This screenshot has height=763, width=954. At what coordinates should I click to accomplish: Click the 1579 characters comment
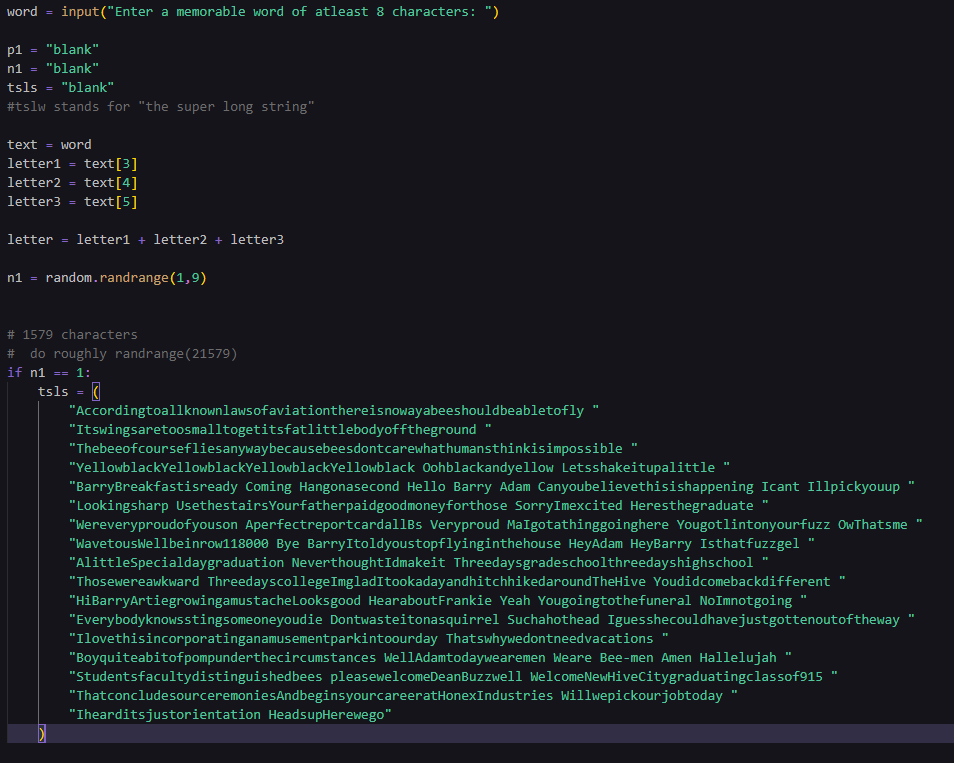pyautogui.click(x=70, y=334)
